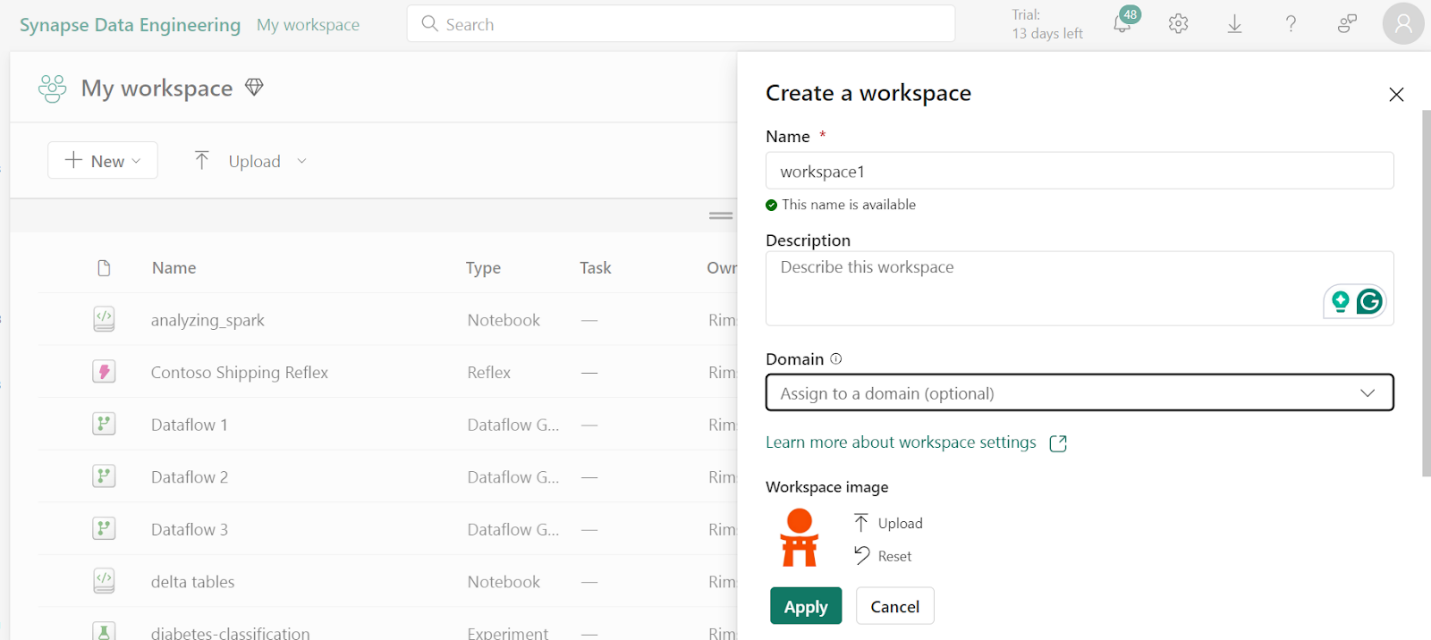The image size is (1431, 640).
Task: Click the workspace name input field
Action: pos(1079,170)
